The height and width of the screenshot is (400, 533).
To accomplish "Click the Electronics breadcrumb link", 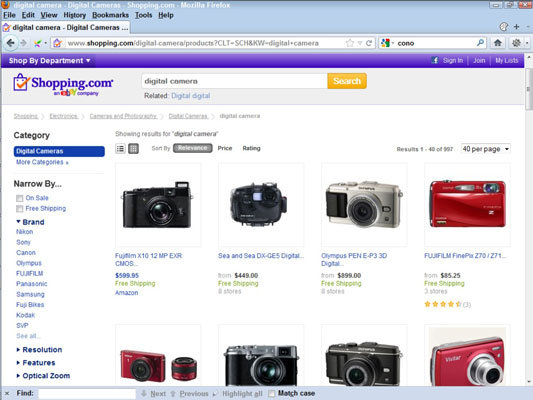I will (x=64, y=116).
